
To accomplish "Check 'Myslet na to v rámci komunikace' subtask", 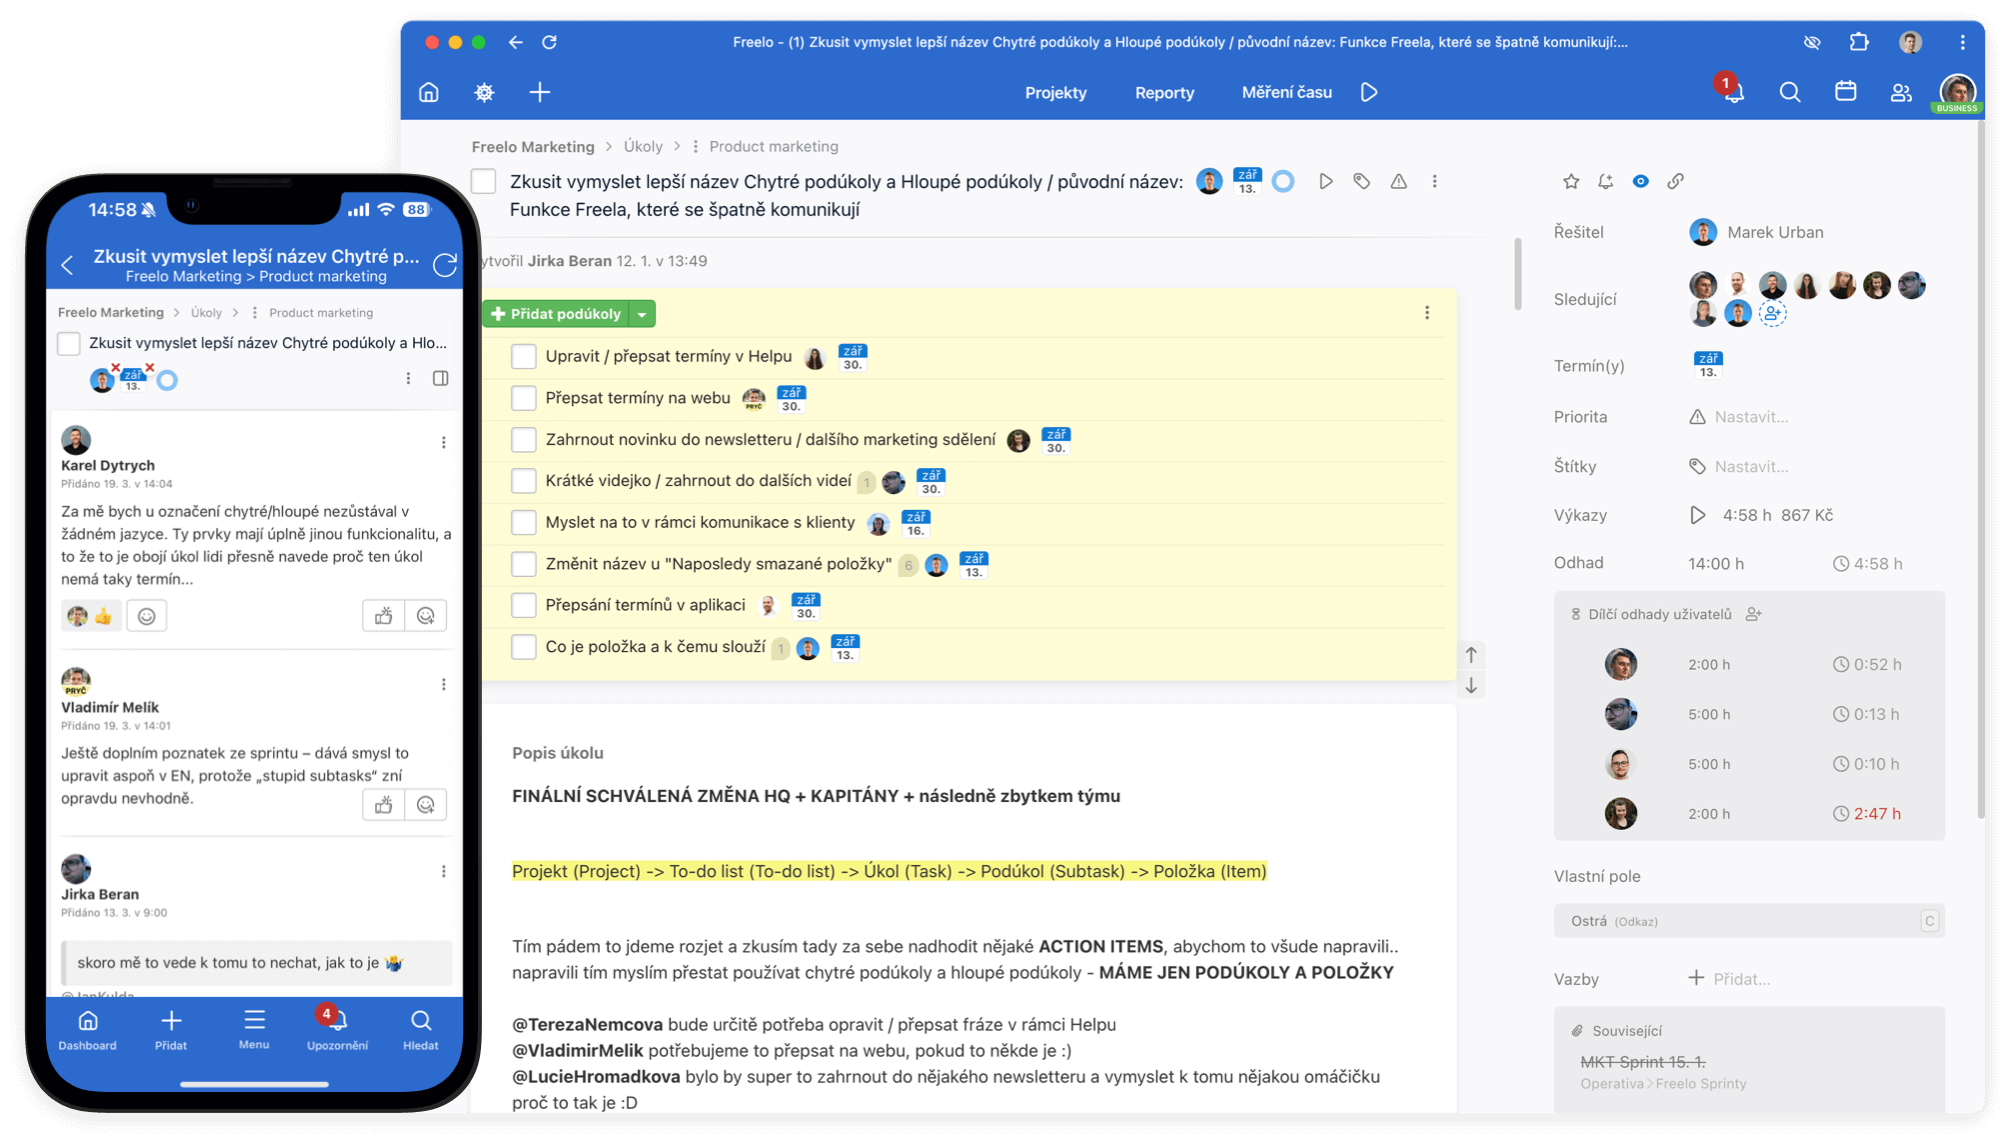I will pyautogui.click(x=524, y=522).
